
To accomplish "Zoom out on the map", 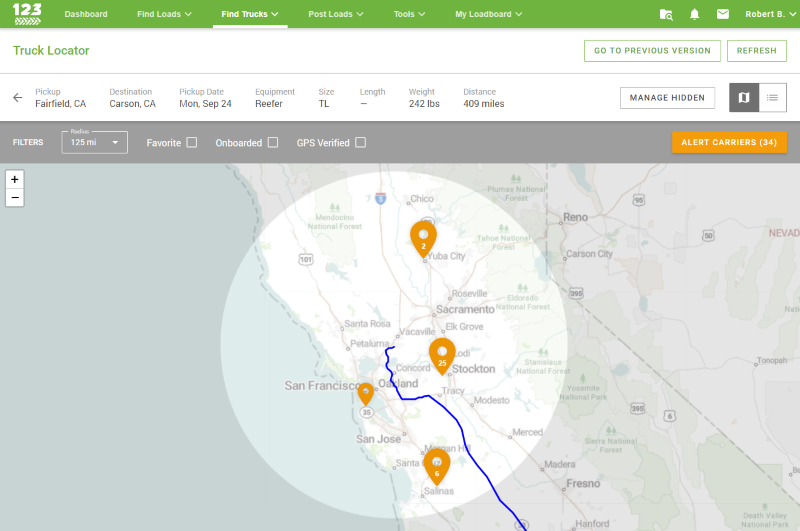I will click(x=15, y=198).
